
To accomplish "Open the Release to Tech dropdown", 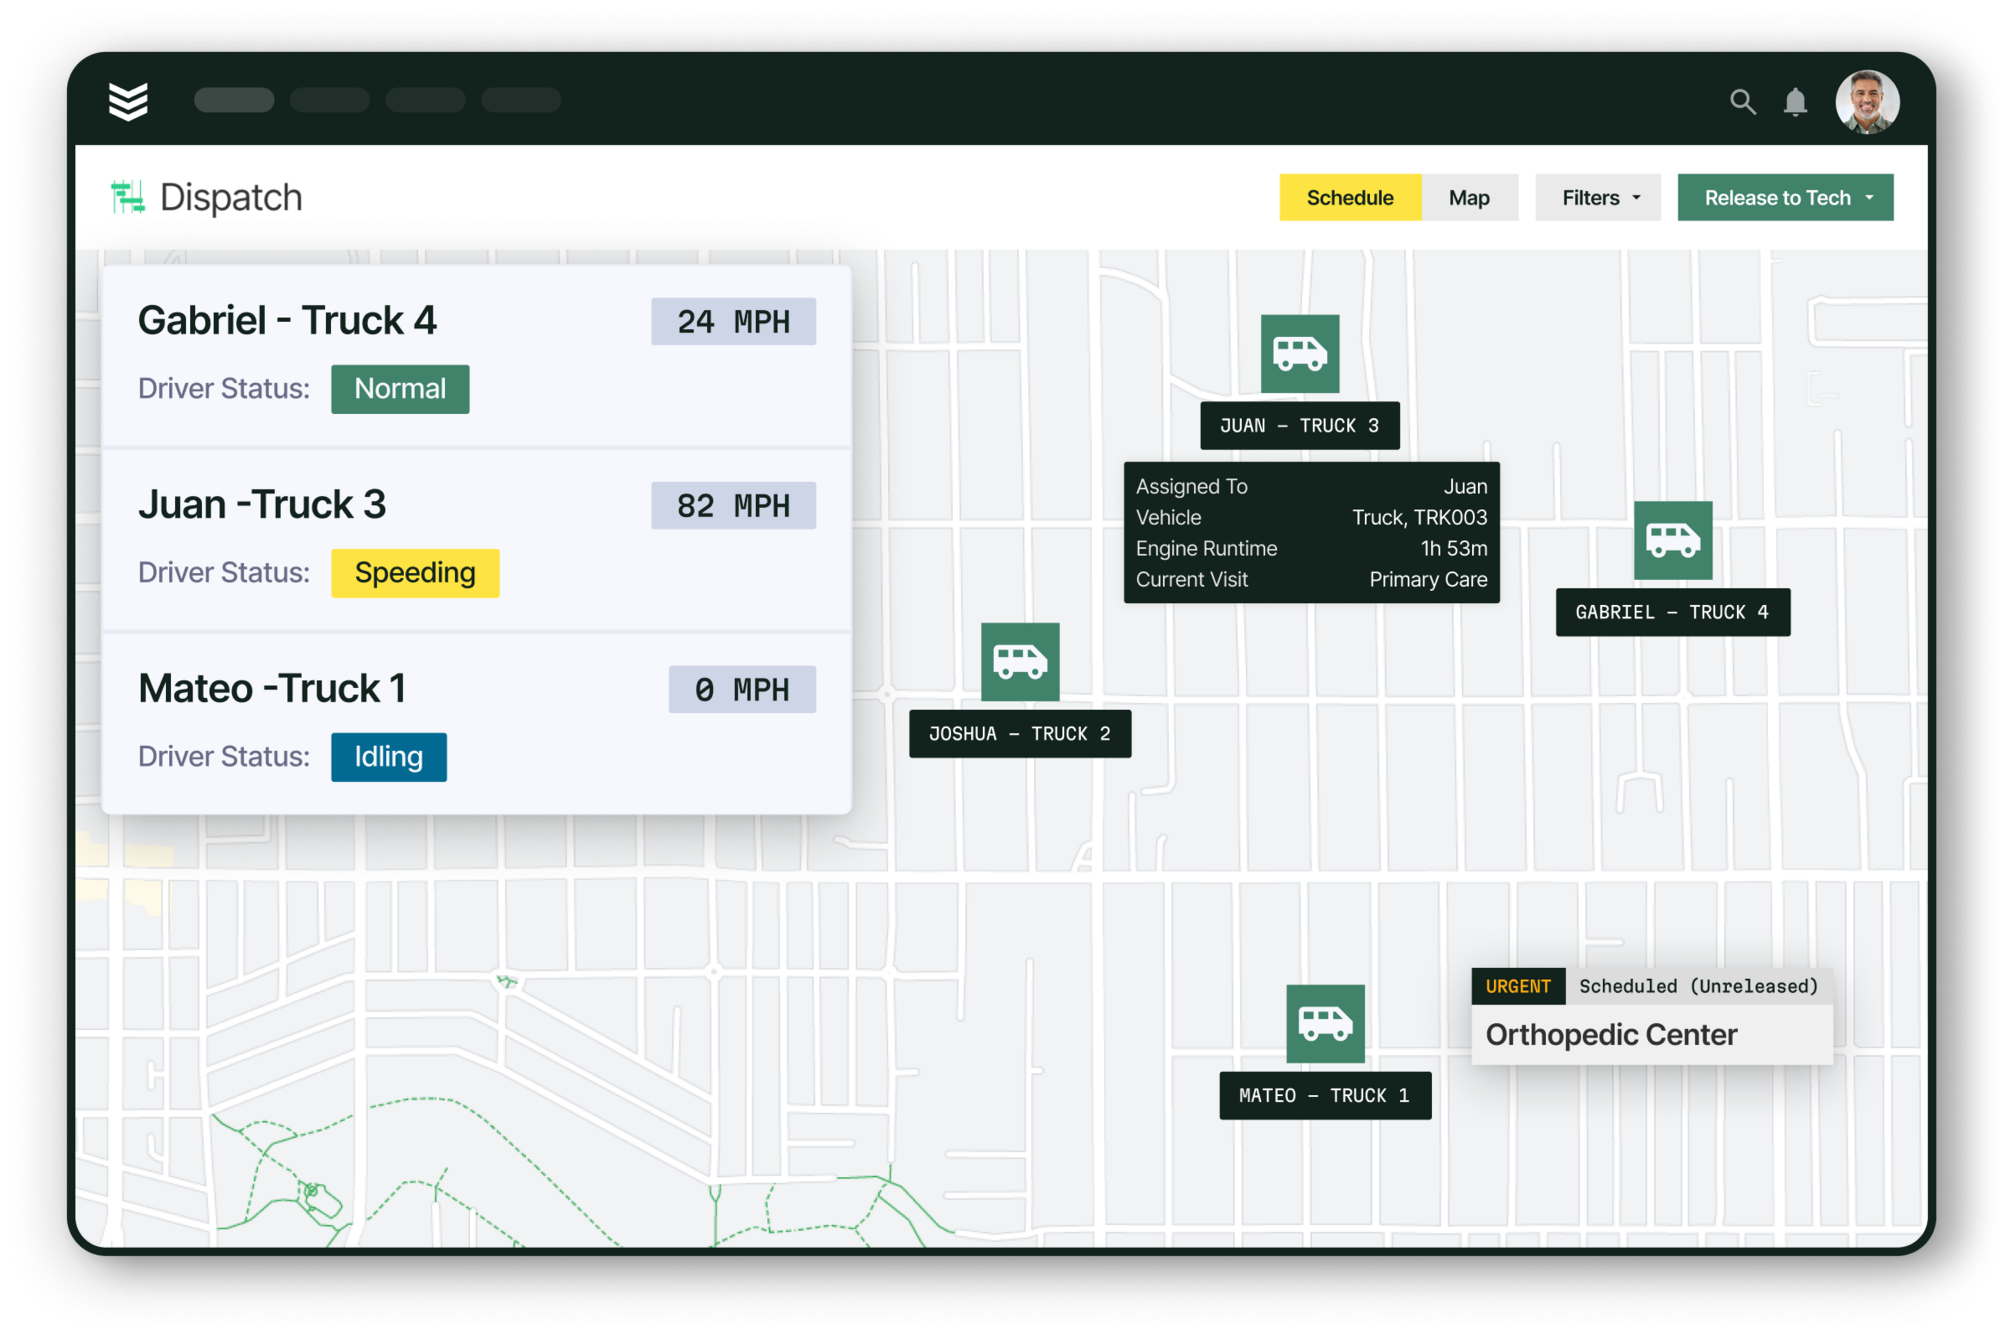I will coord(1785,197).
